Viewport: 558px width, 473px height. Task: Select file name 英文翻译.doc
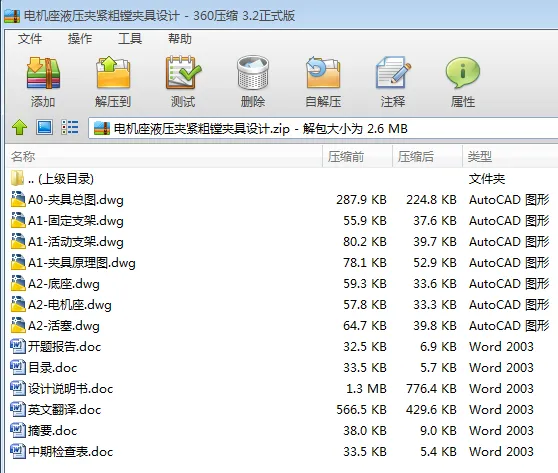pyautogui.click(x=64, y=410)
